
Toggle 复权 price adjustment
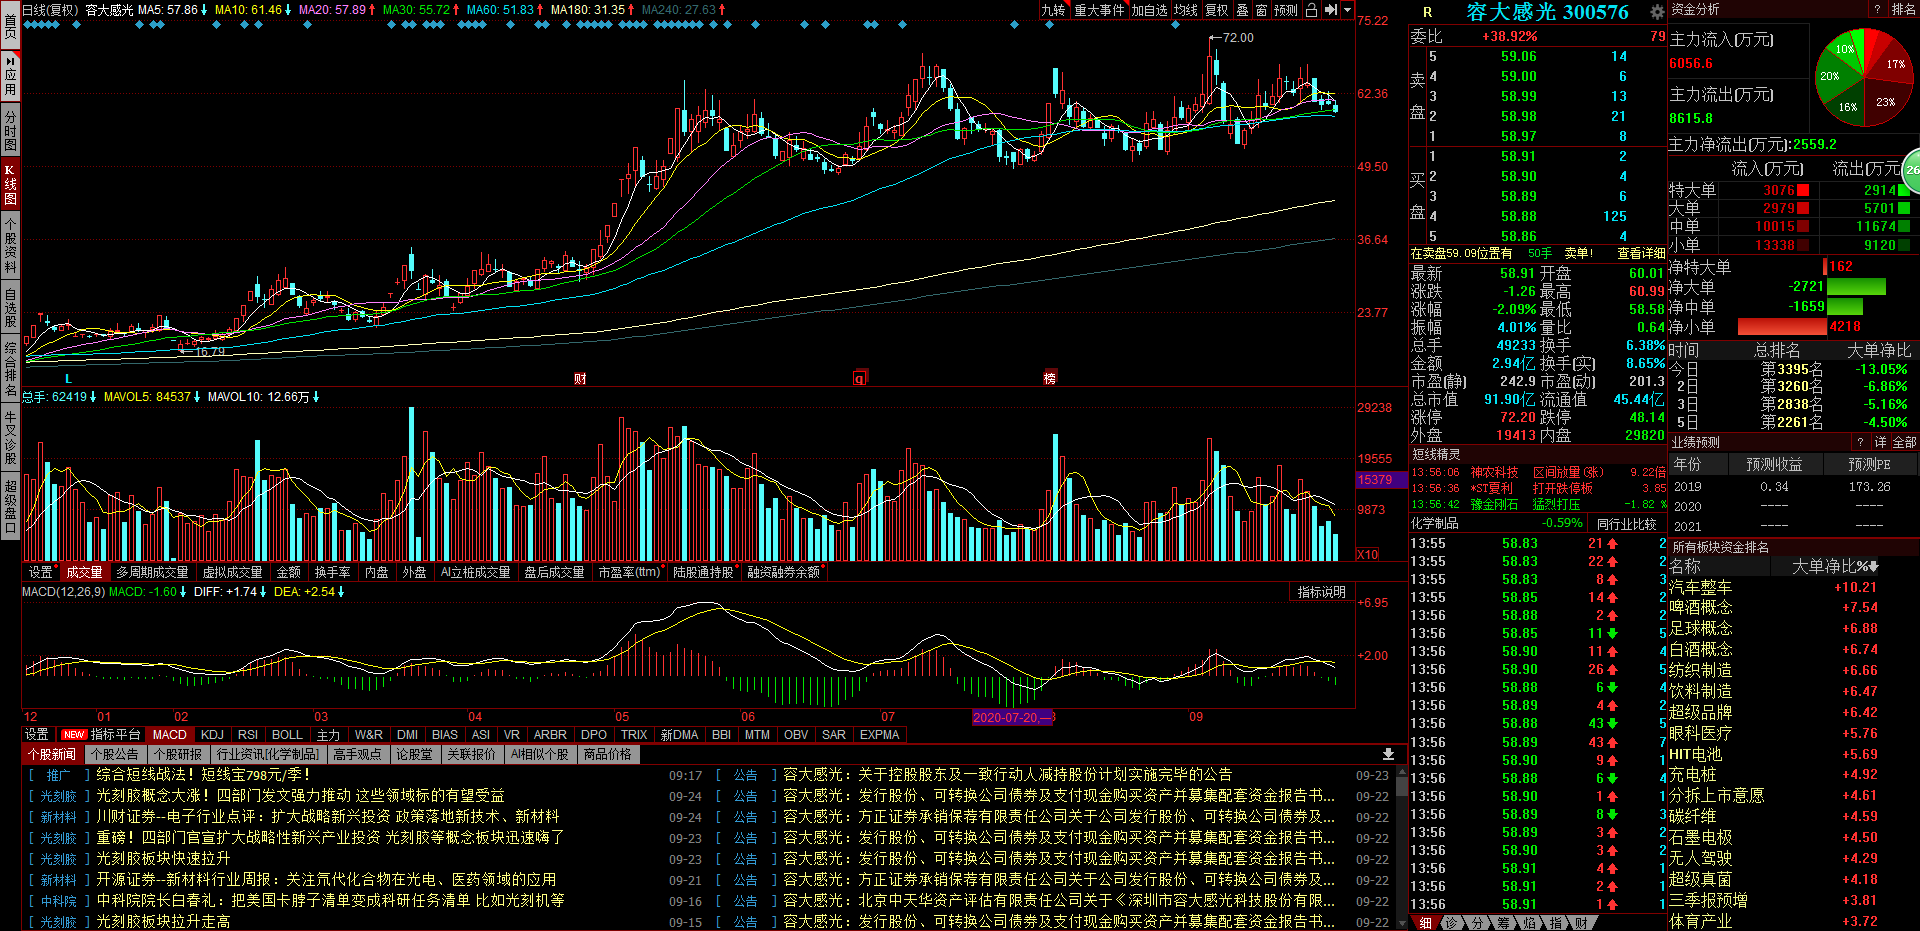point(1216,10)
